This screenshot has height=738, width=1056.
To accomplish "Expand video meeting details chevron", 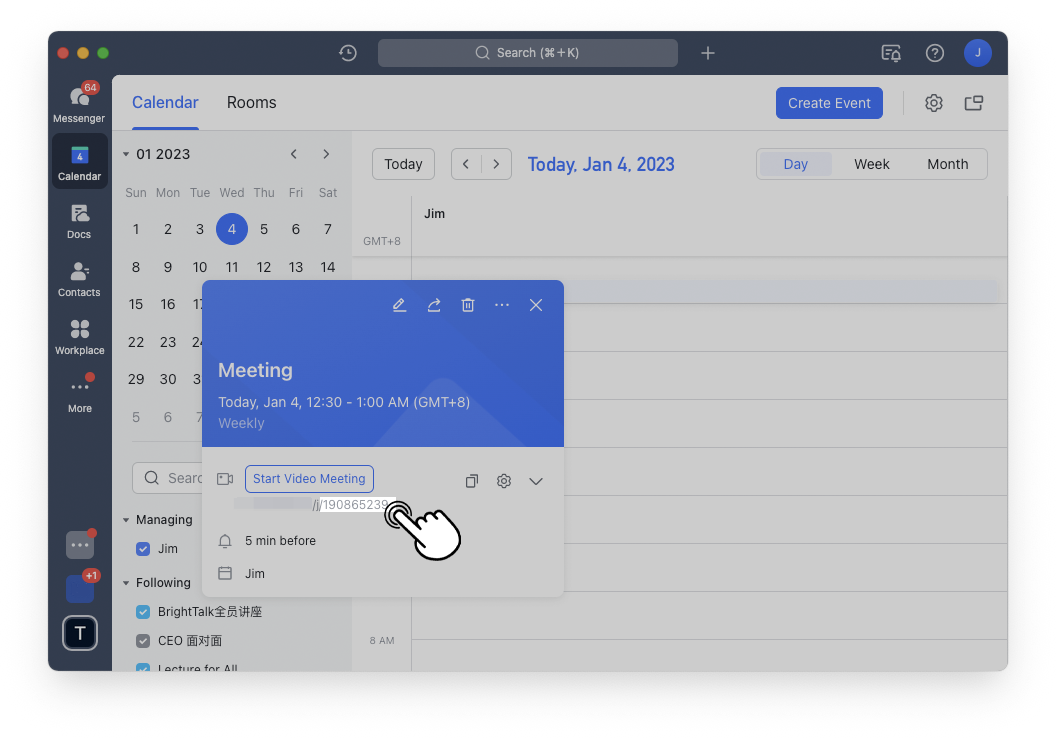I will (536, 481).
